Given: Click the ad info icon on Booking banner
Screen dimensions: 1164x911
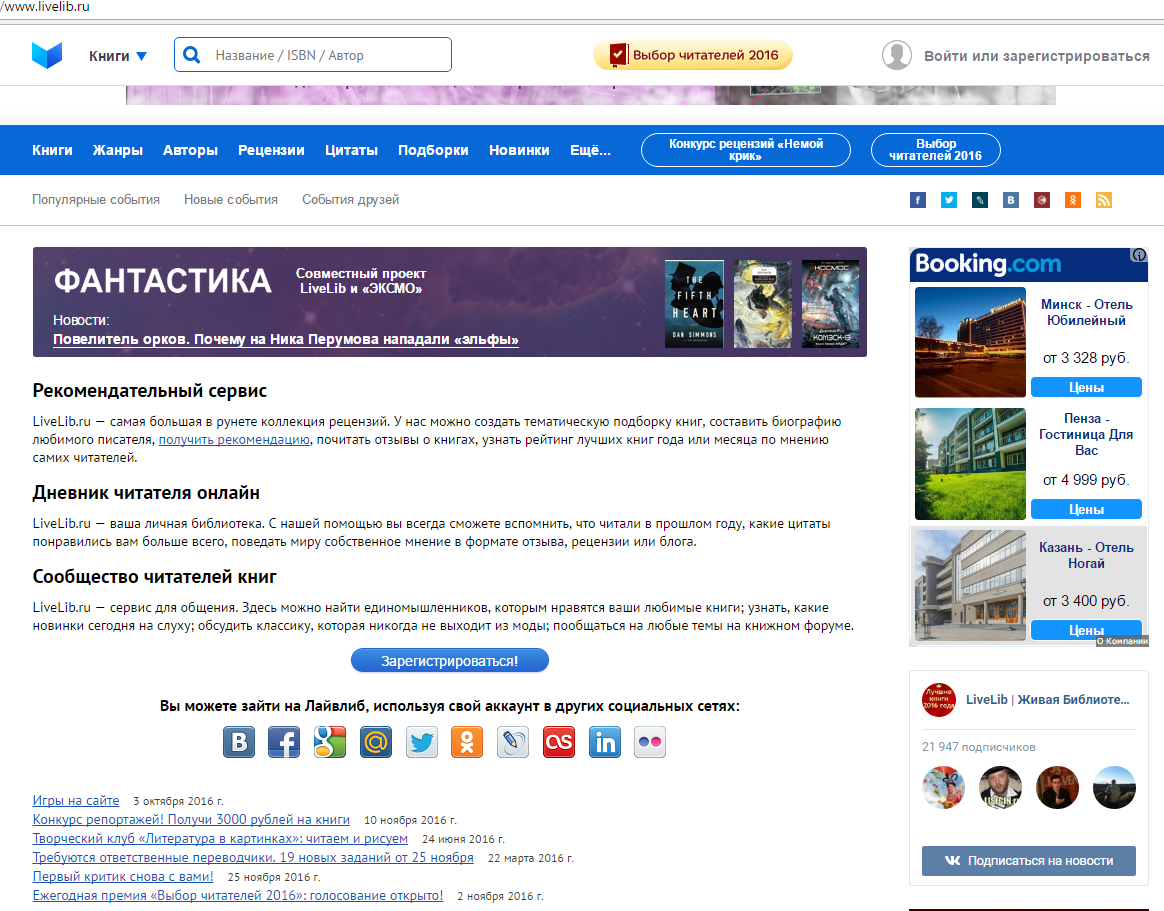Looking at the screenshot, I should 1139,255.
